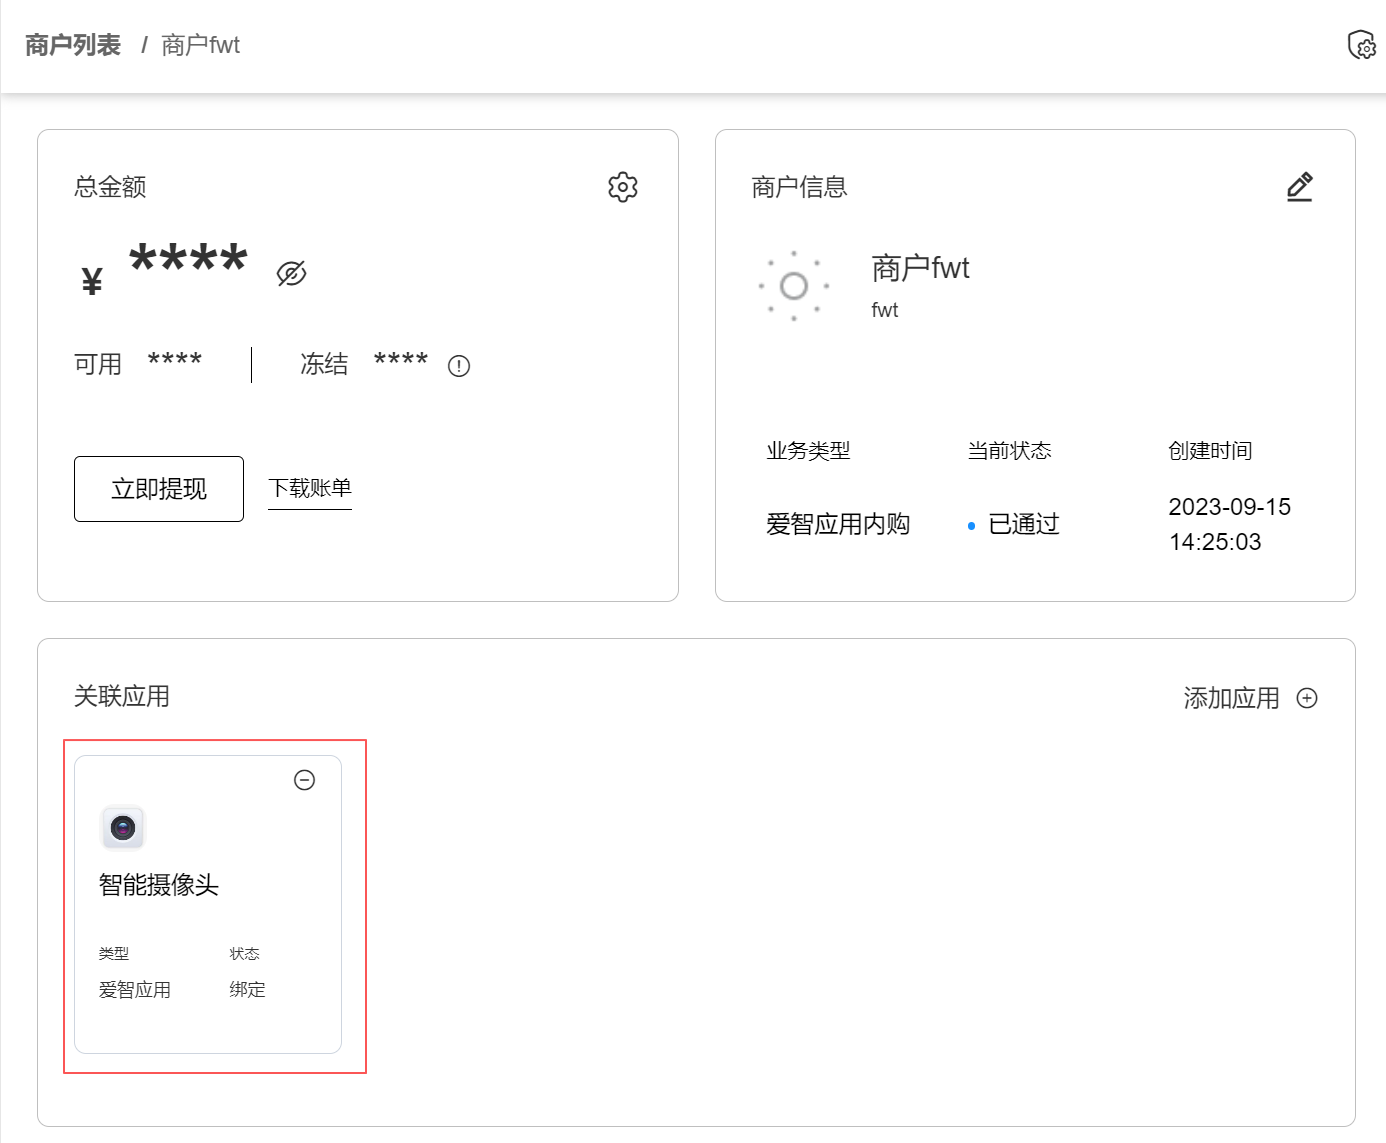Viewport: 1386px width, 1143px height.
Task: Select 商户列表 in the breadcrumb
Action: coord(71,45)
